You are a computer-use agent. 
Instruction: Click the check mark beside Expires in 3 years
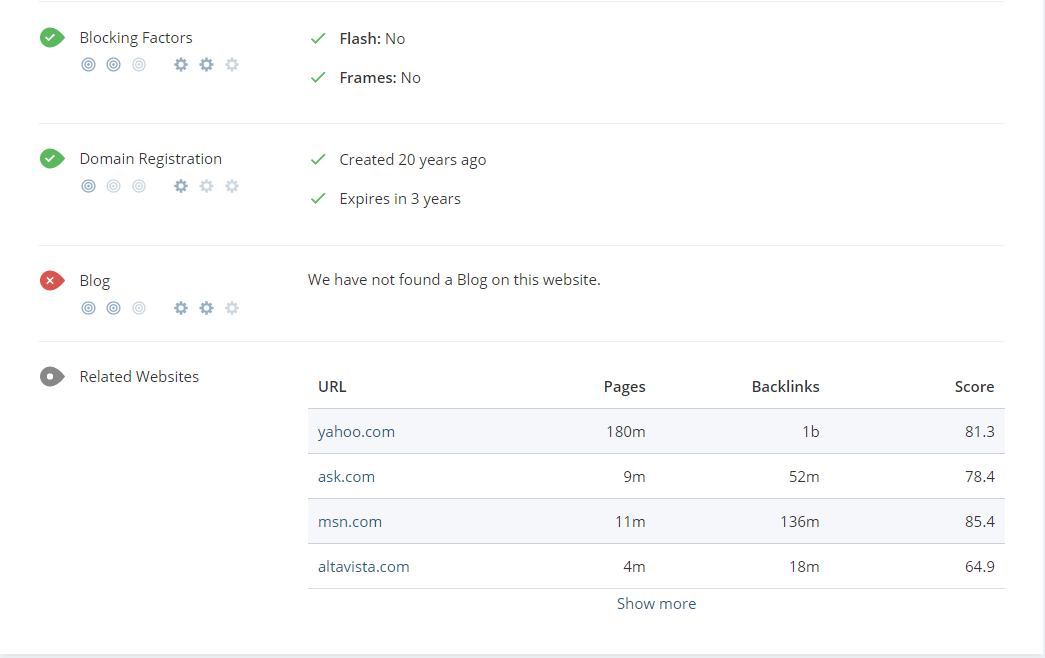click(318, 199)
